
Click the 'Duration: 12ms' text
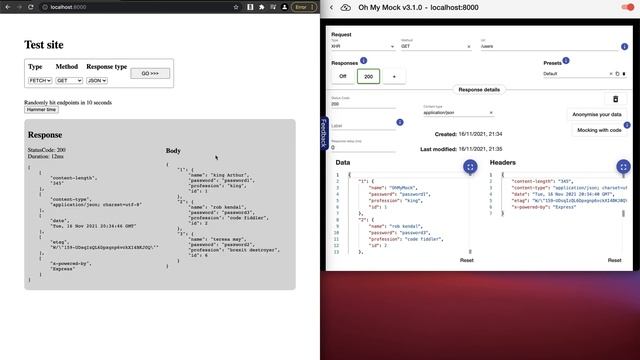(x=45, y=156)
